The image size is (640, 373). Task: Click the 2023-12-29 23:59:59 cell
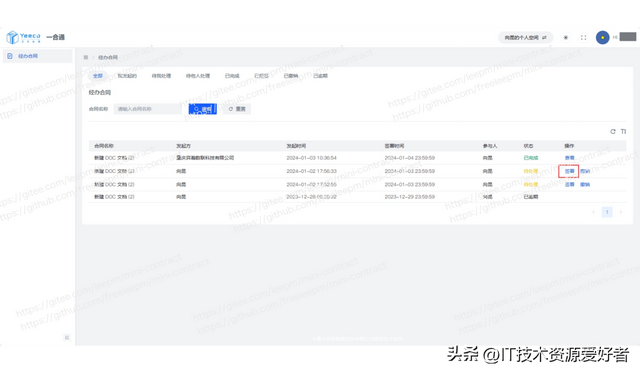pos(409,197)
